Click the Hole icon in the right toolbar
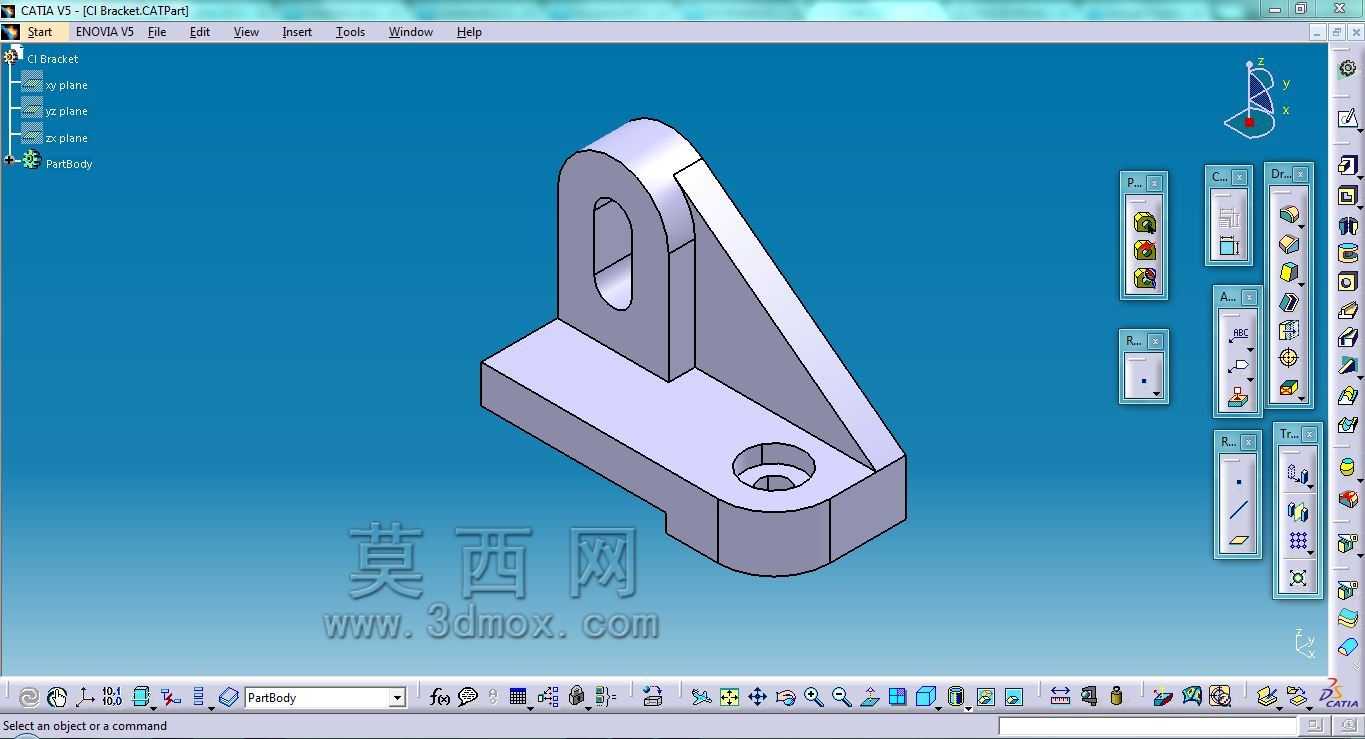This screenshot has height=739, width=1365. (x=1348, y=282)
